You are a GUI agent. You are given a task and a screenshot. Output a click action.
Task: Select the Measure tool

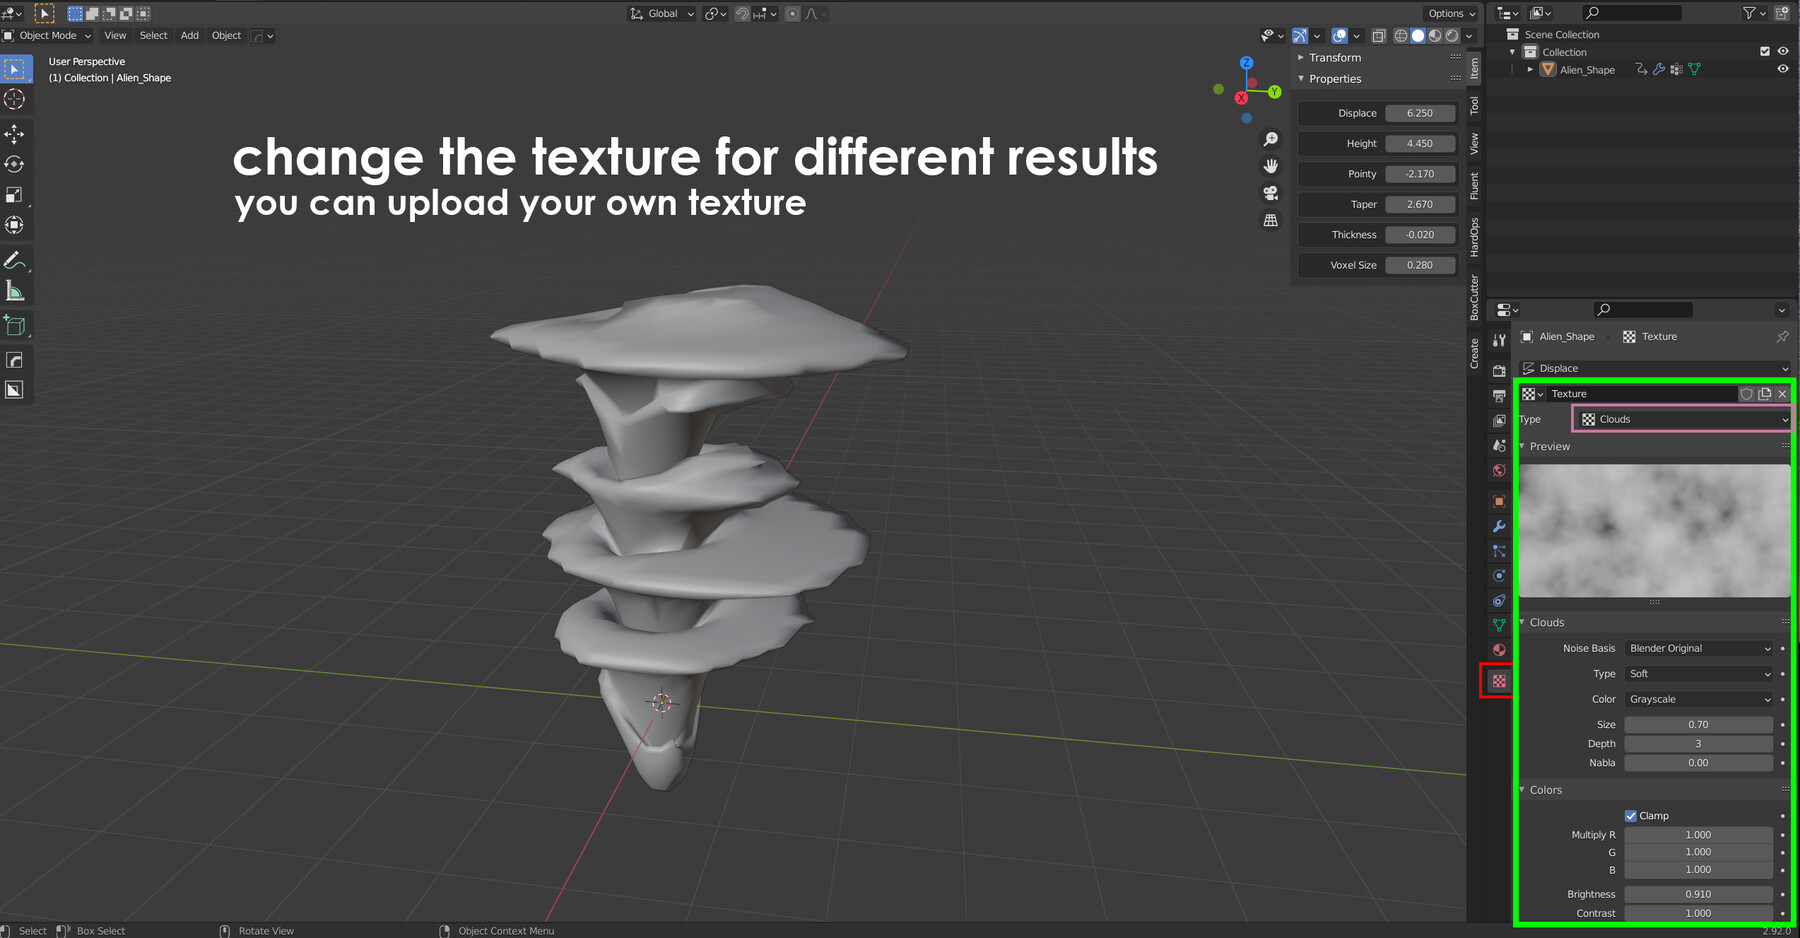coord(14,290)
